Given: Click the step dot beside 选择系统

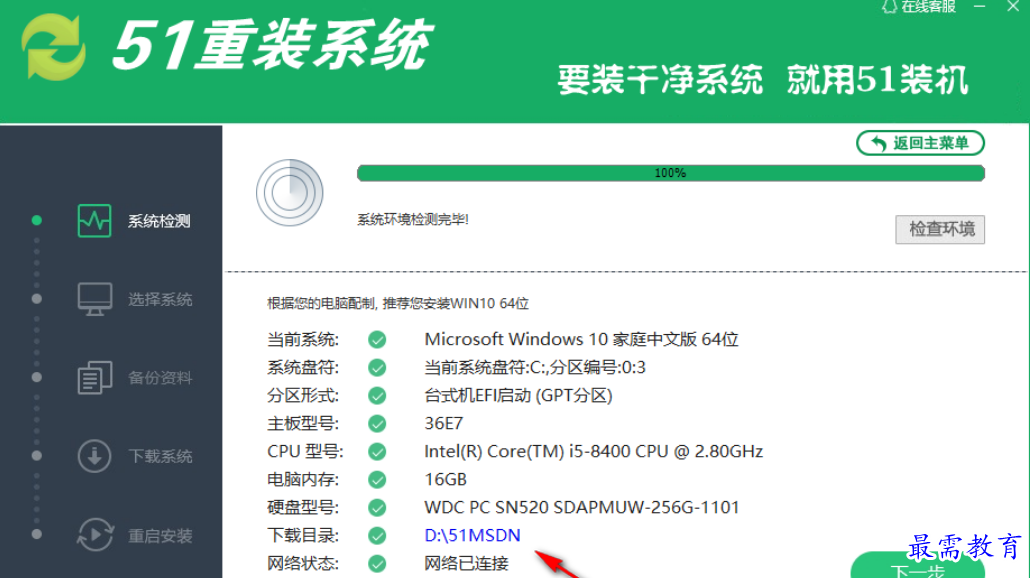Looking at the screenshot, I should pos(37,299).
